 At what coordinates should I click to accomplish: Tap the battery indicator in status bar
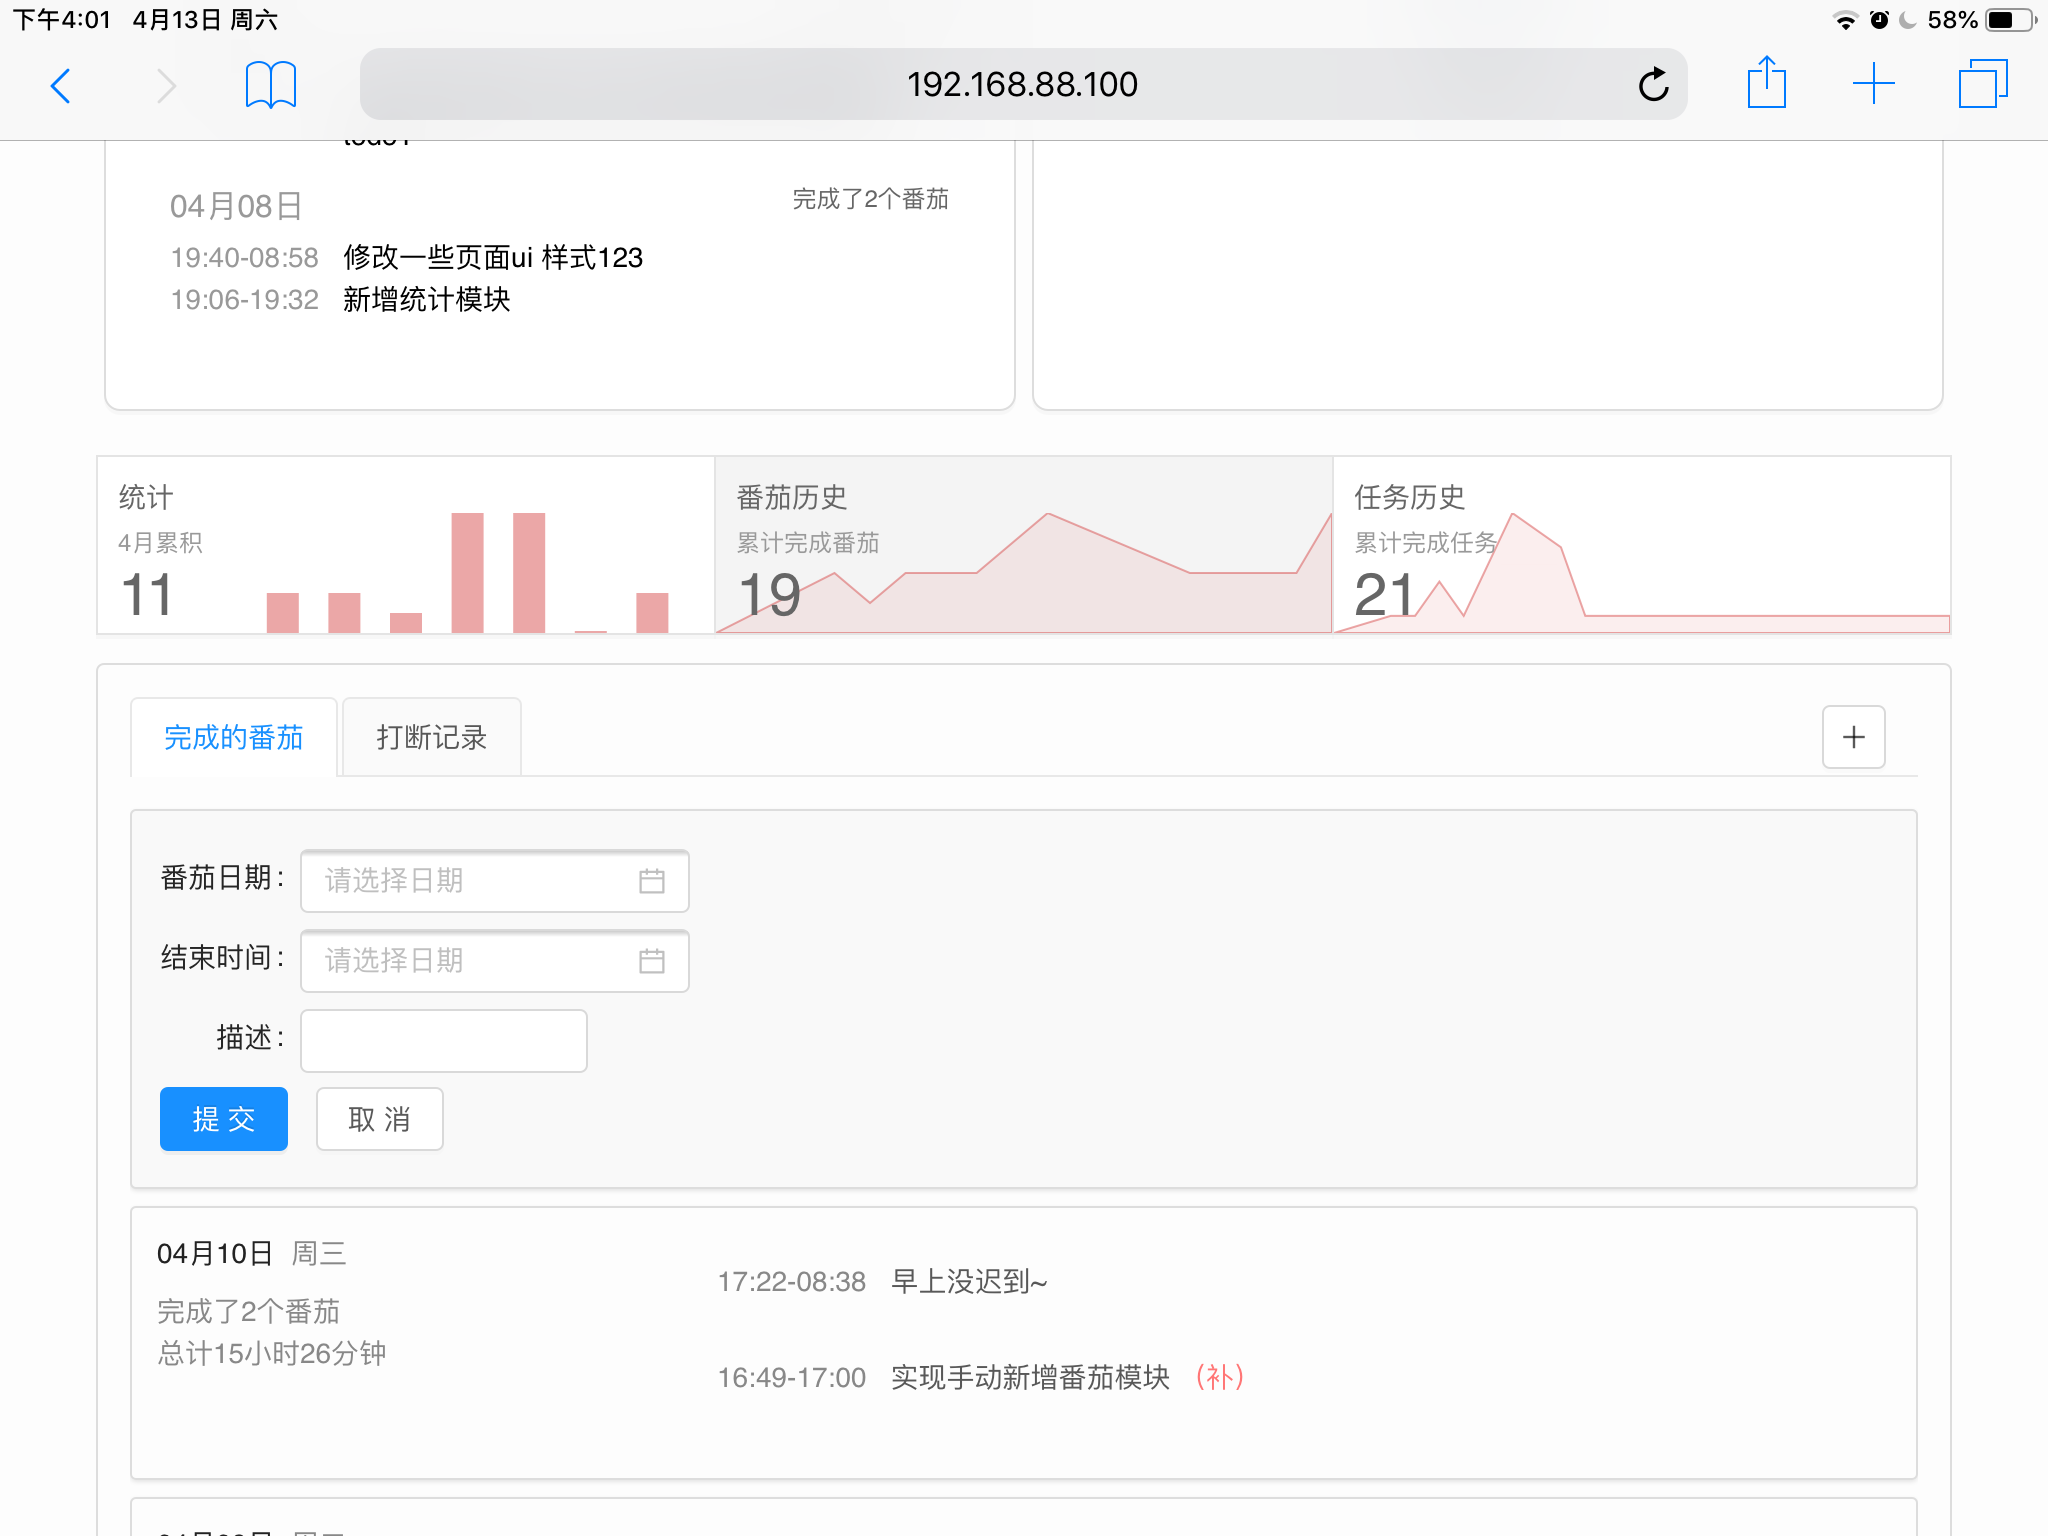2011,20
